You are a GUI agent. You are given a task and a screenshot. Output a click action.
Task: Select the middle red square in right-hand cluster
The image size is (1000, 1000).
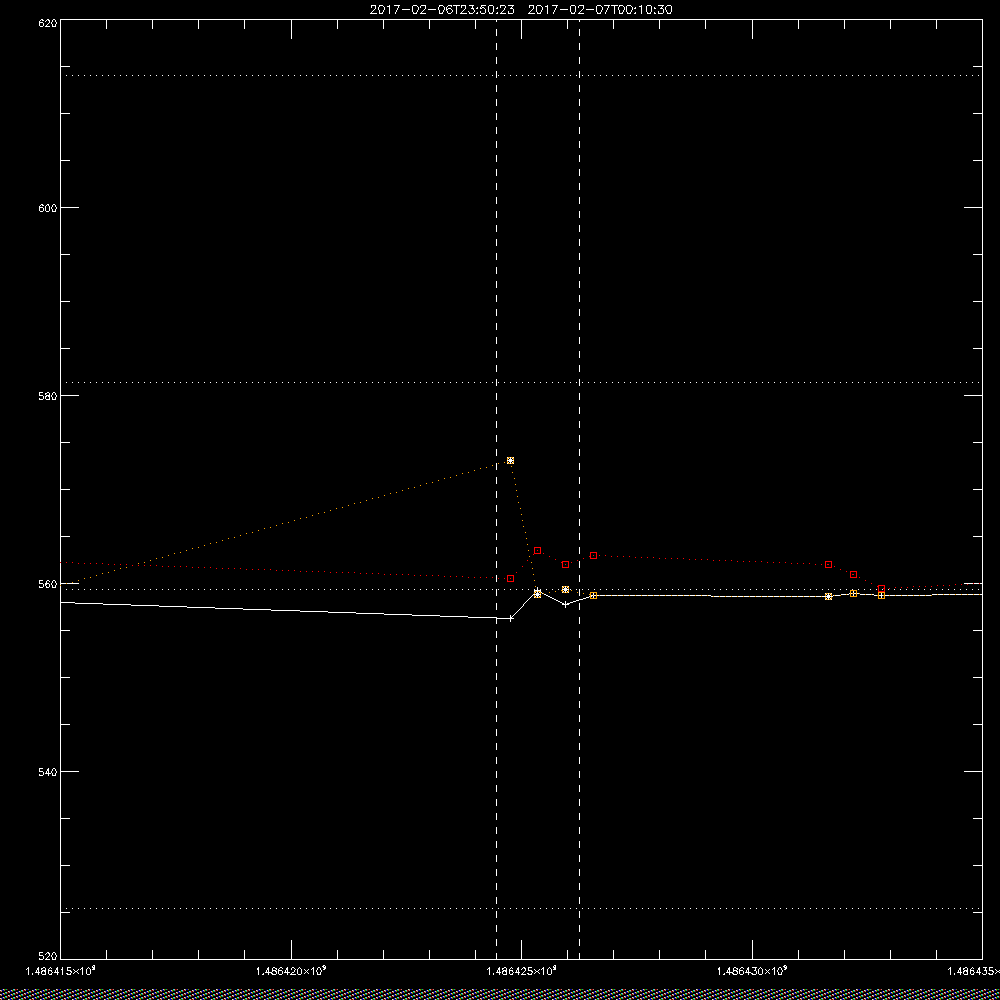pos(853,575)
